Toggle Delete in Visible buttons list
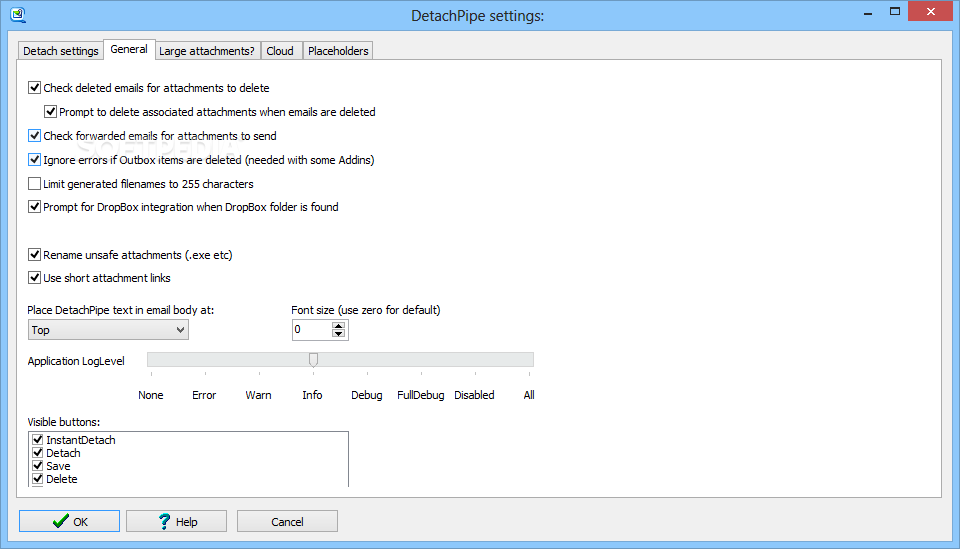Screen dimensions: 960x549 (38, 479)
